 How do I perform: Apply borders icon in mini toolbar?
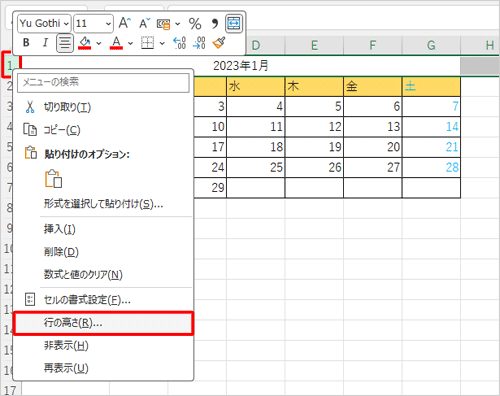click(147, 43)
